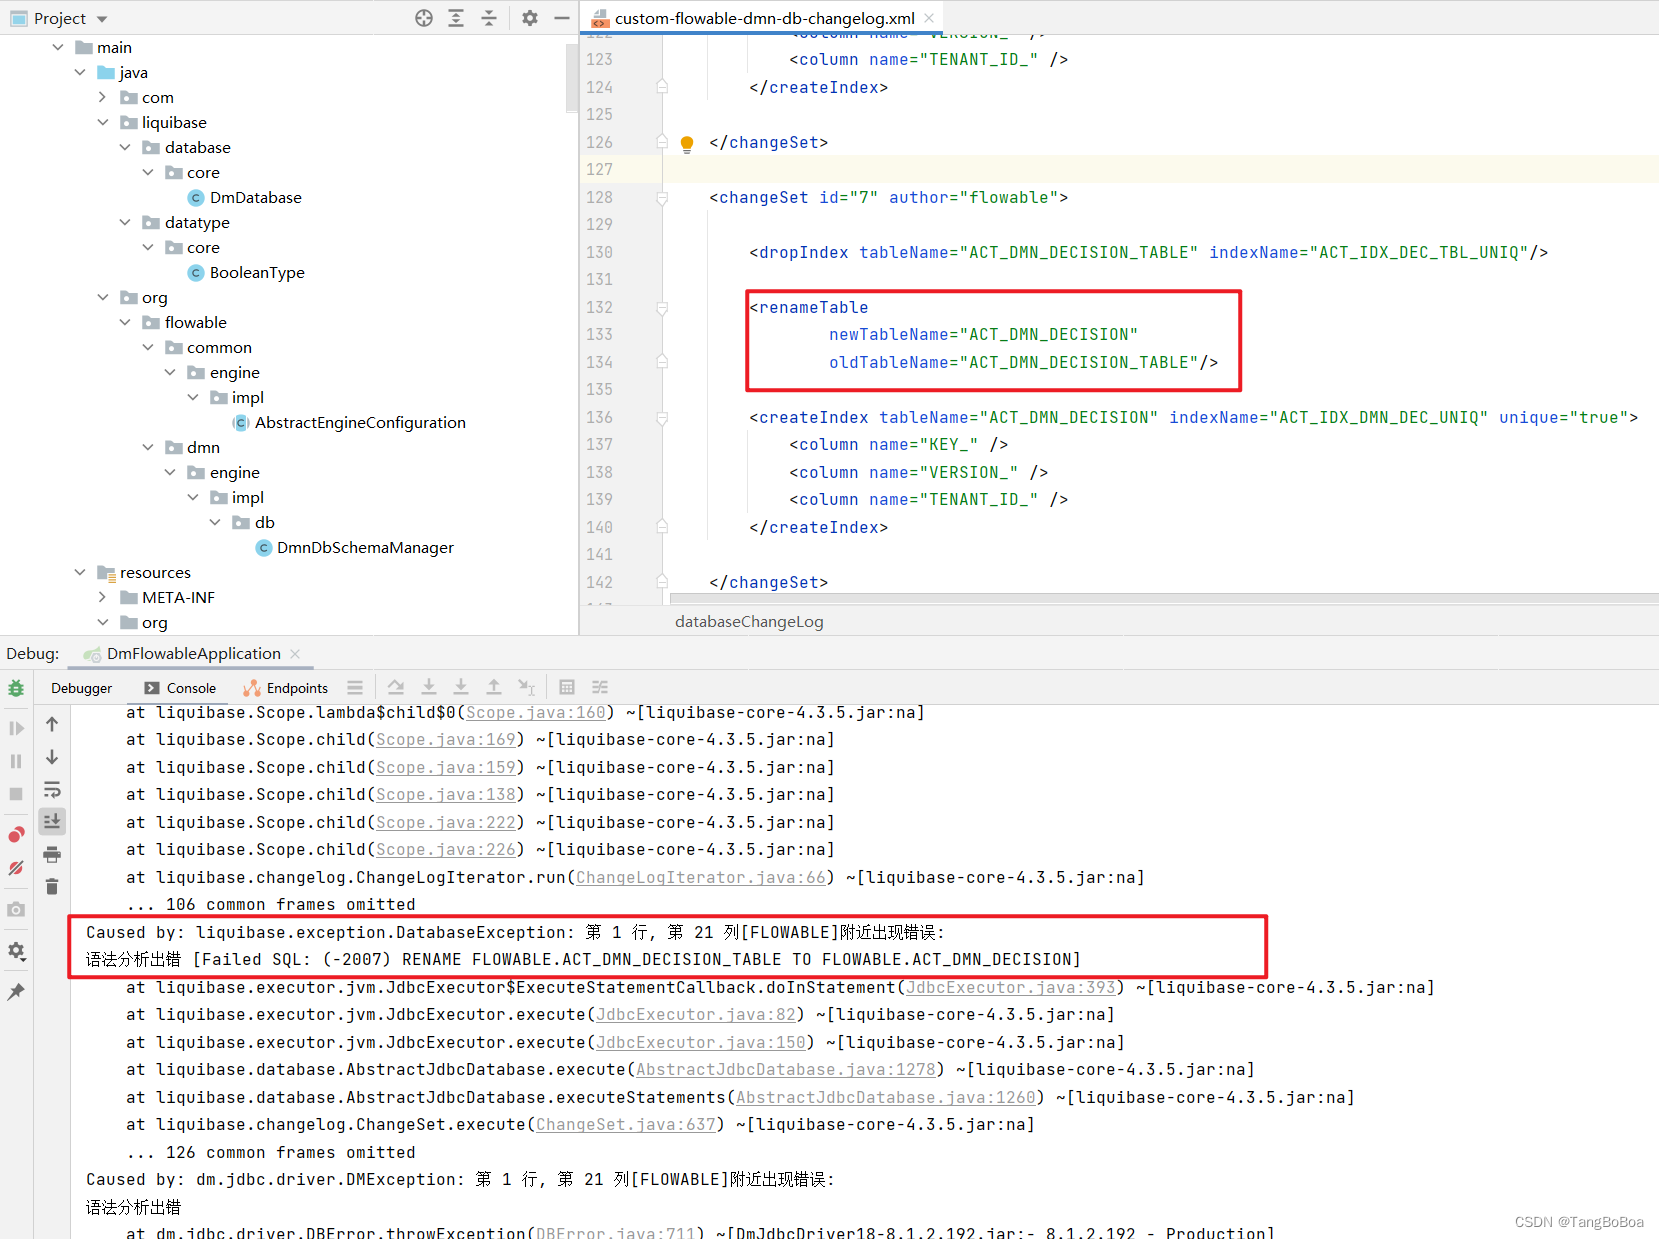Close the custom-flowable-dmn-db-changelog.xml tab
The image size is (1659, 1239).
(929, 18)
